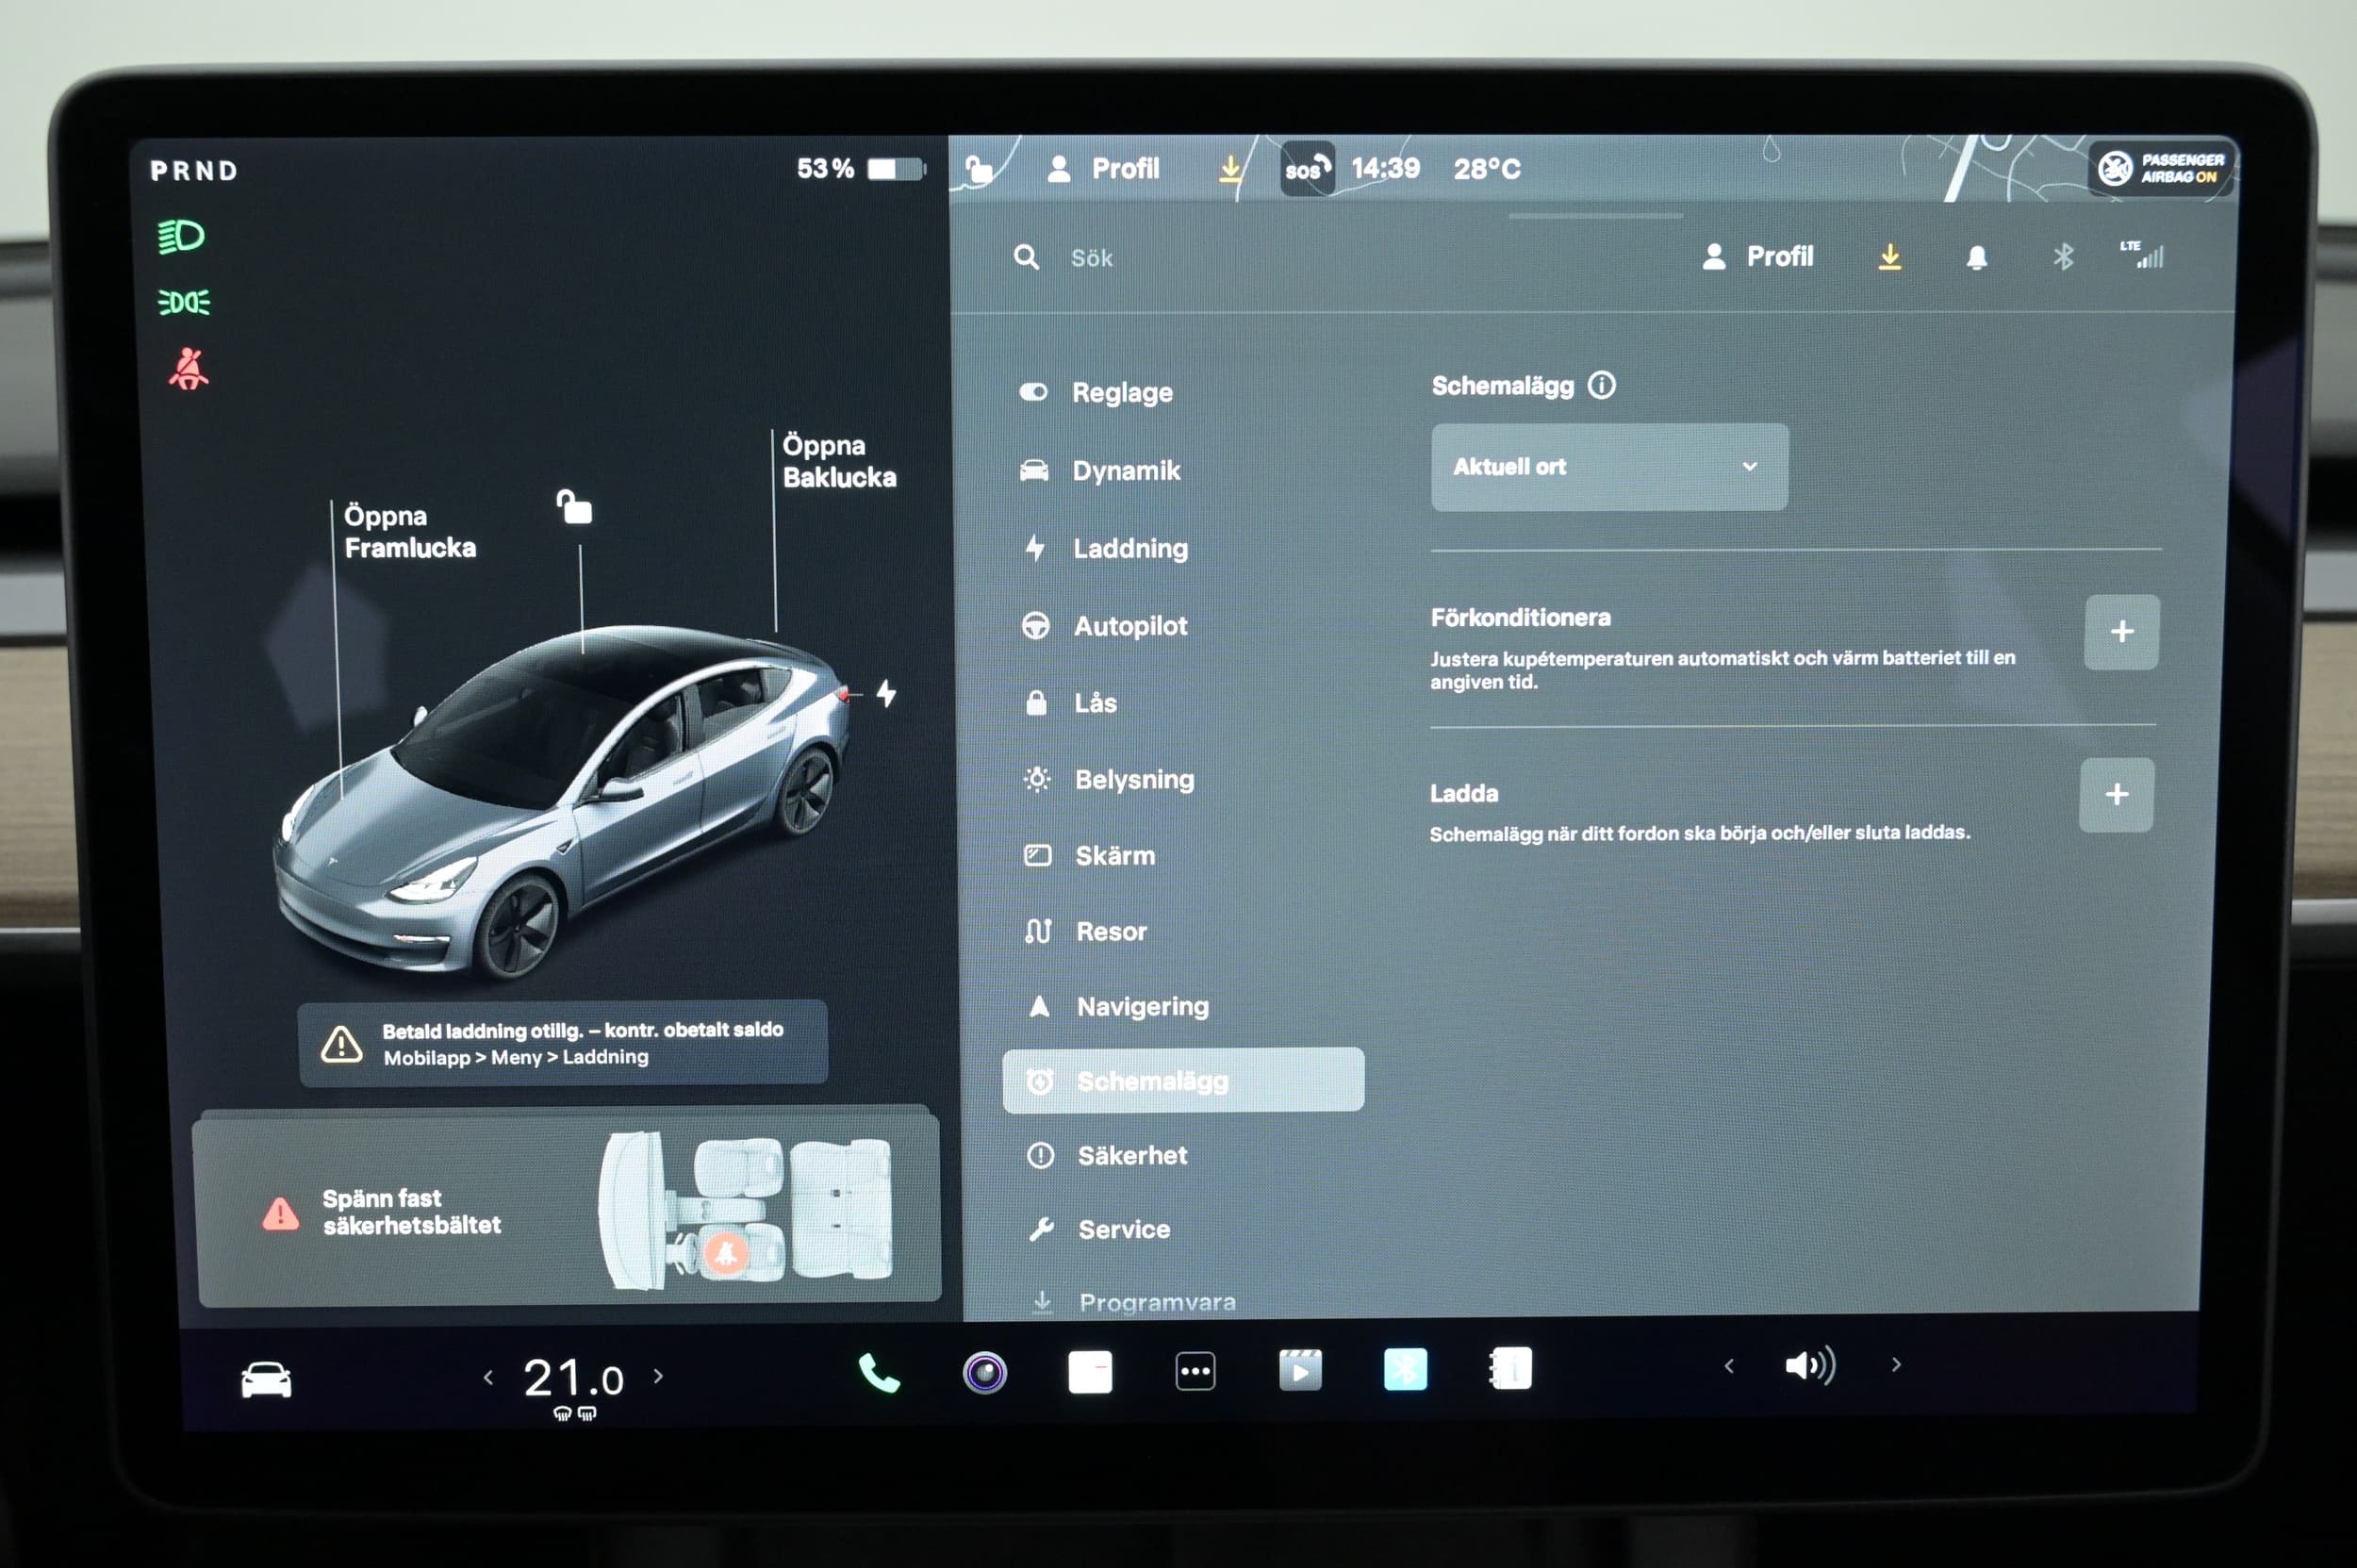Open the Bluetooth app in the dock
The width and height of the screenshot is (2357, 1568).
[x=1405, y=1369]
